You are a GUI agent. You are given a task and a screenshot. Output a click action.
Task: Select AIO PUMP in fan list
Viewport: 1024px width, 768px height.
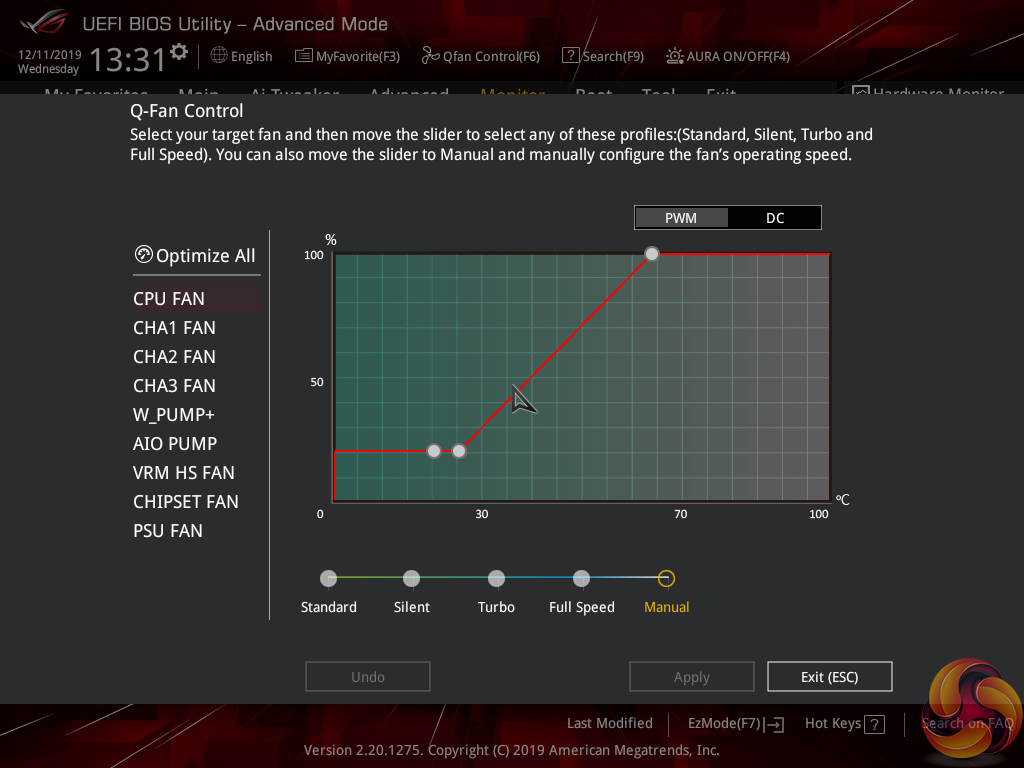point(175,444)
